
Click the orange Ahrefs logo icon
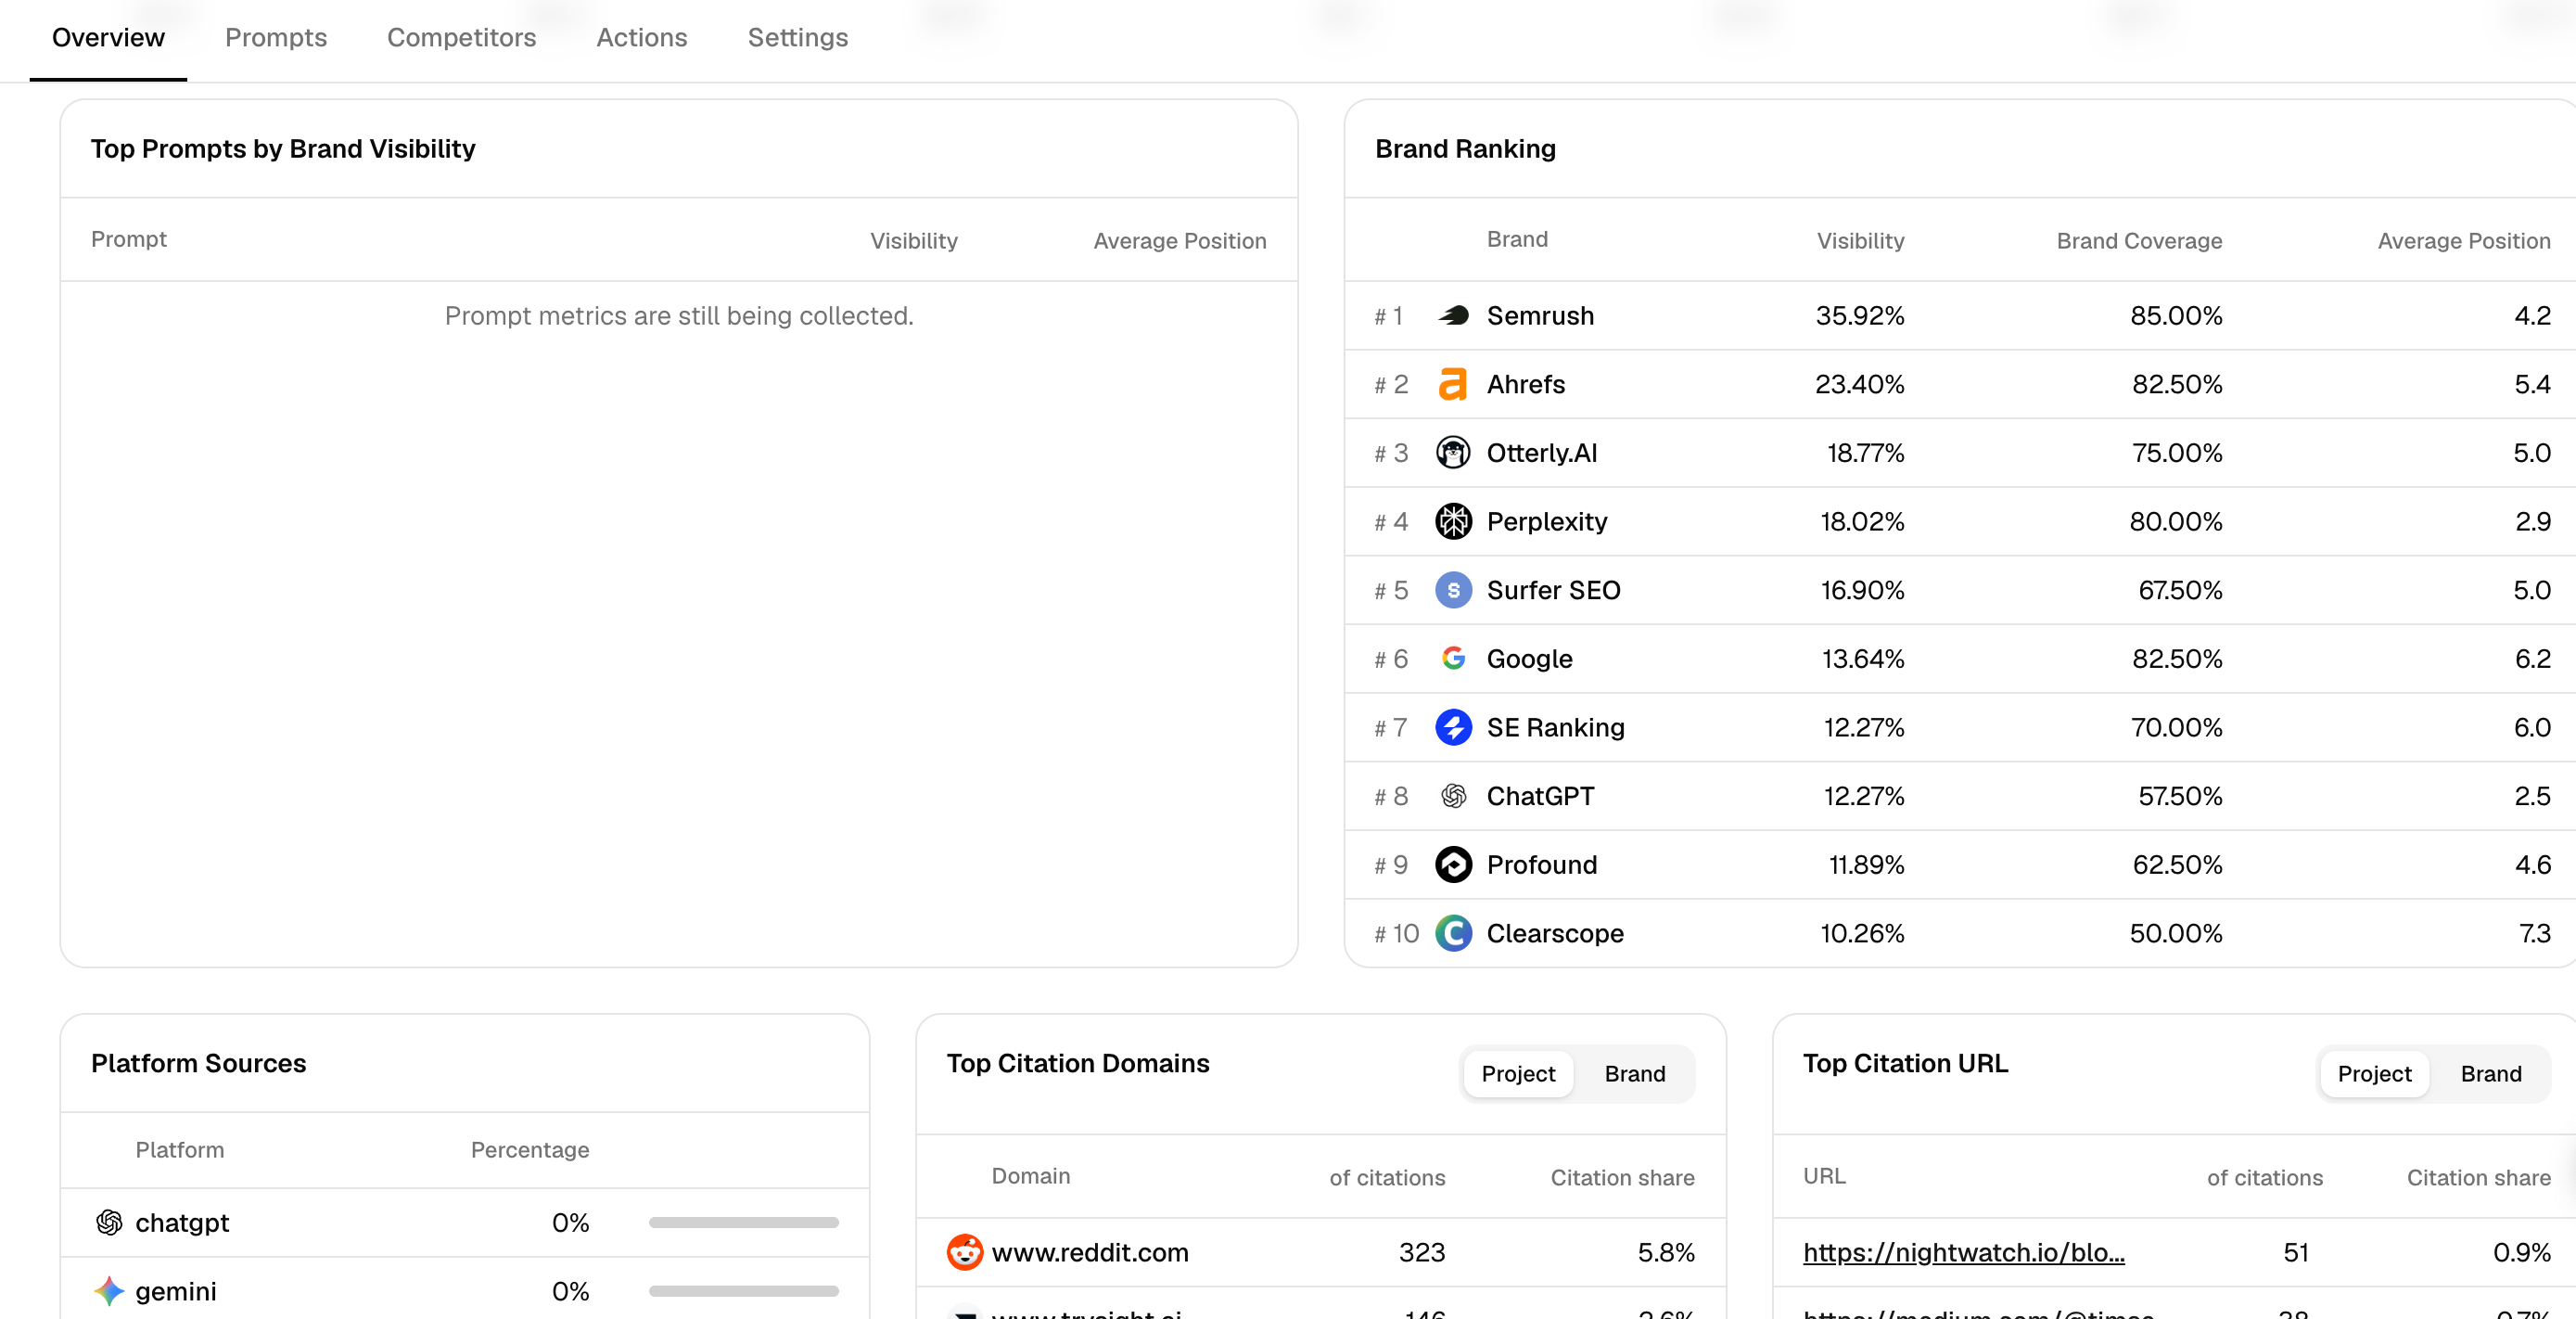(1453, 384)
